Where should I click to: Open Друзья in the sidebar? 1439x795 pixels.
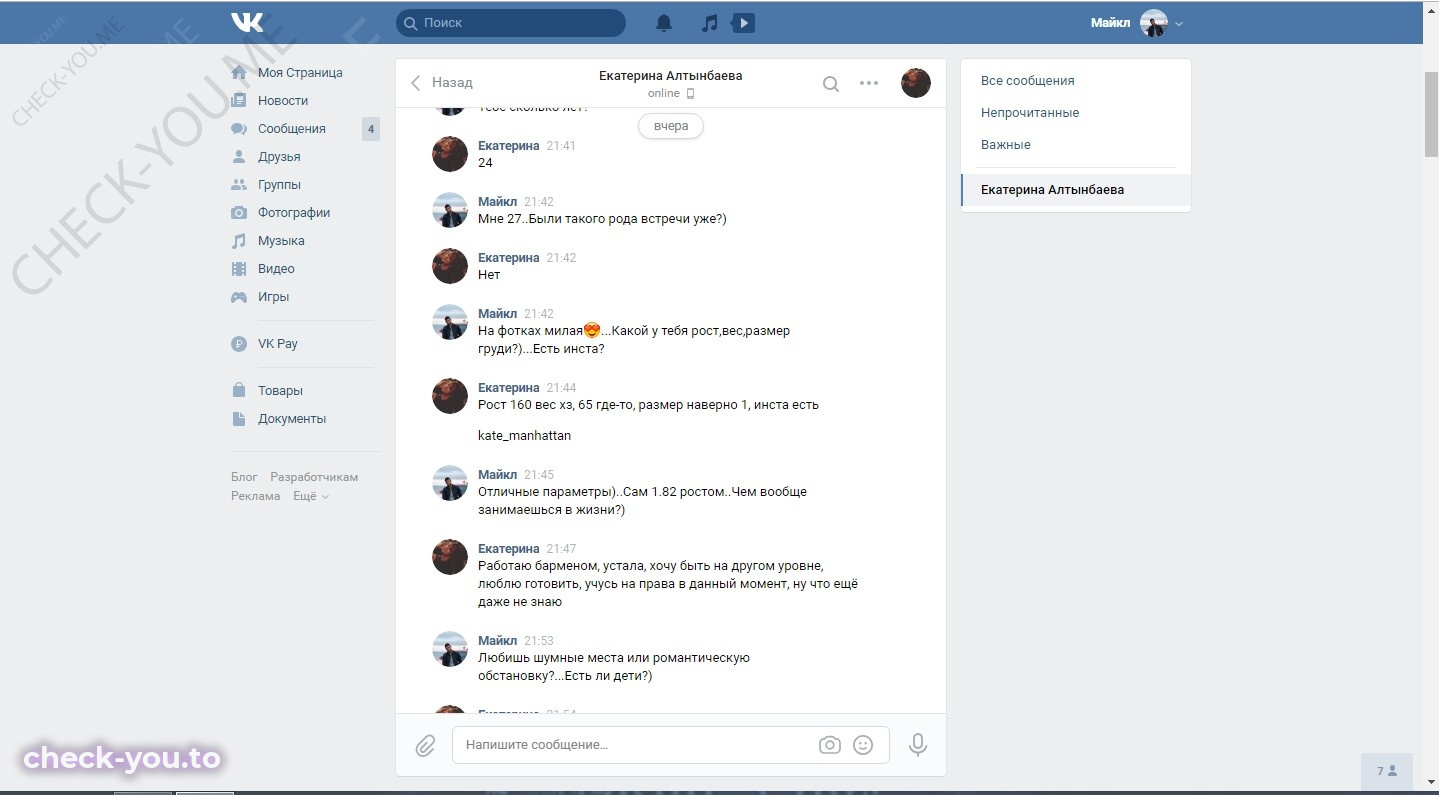click(279, 157)
